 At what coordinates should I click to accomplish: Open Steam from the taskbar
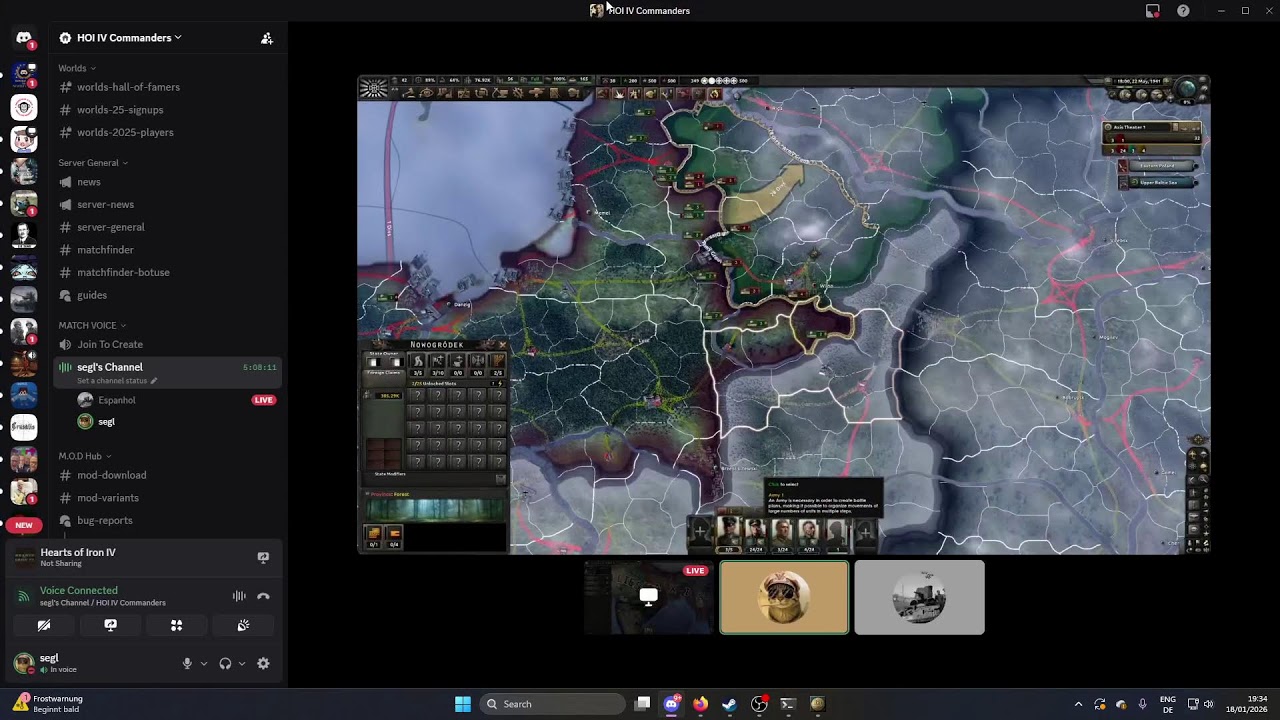(730, 704)
